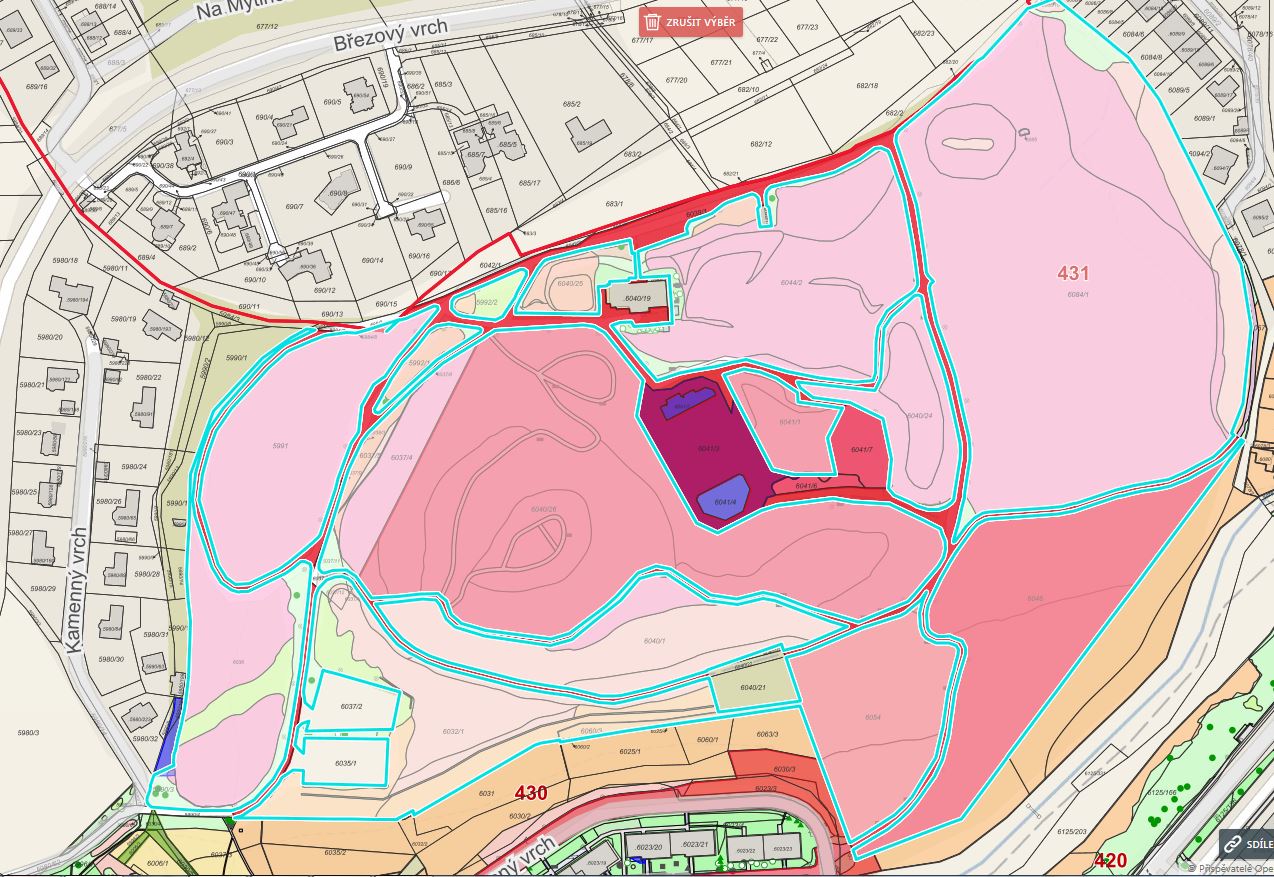Click the share link icon
The height and width of the screenshot is (877, 1274).
[1233, 844]
